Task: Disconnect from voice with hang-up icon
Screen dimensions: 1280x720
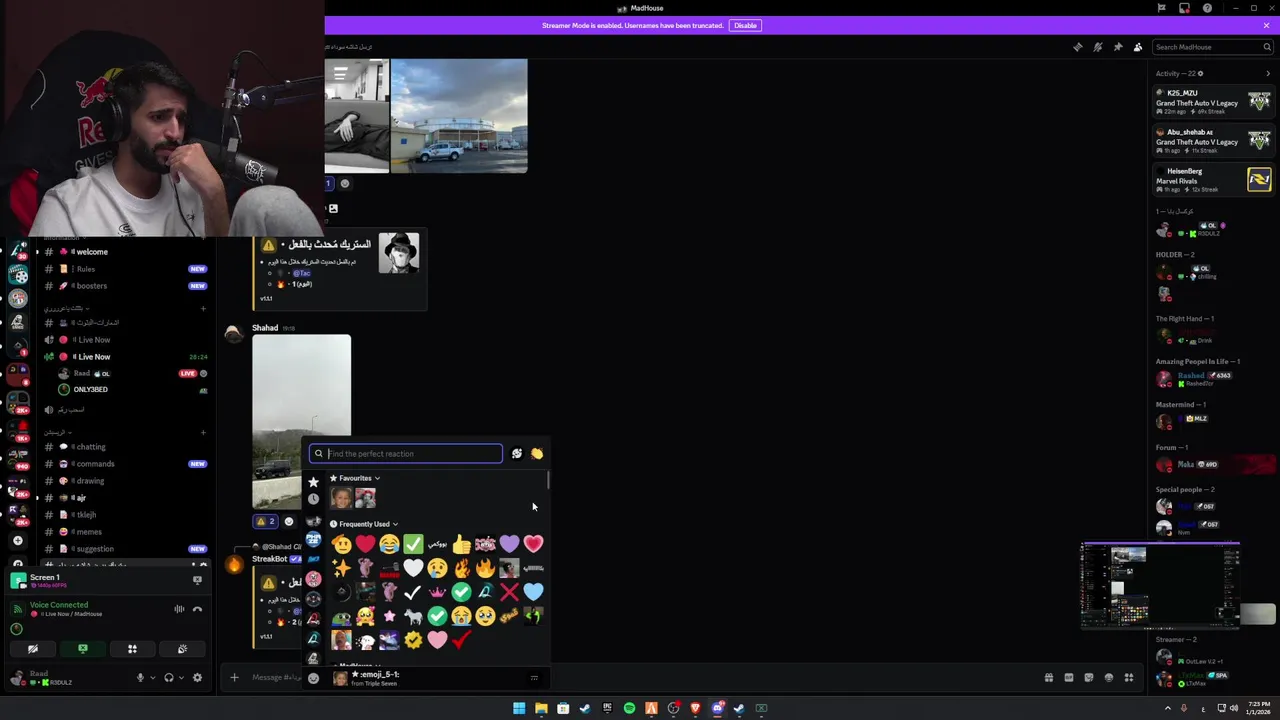Action: [197, 609]
